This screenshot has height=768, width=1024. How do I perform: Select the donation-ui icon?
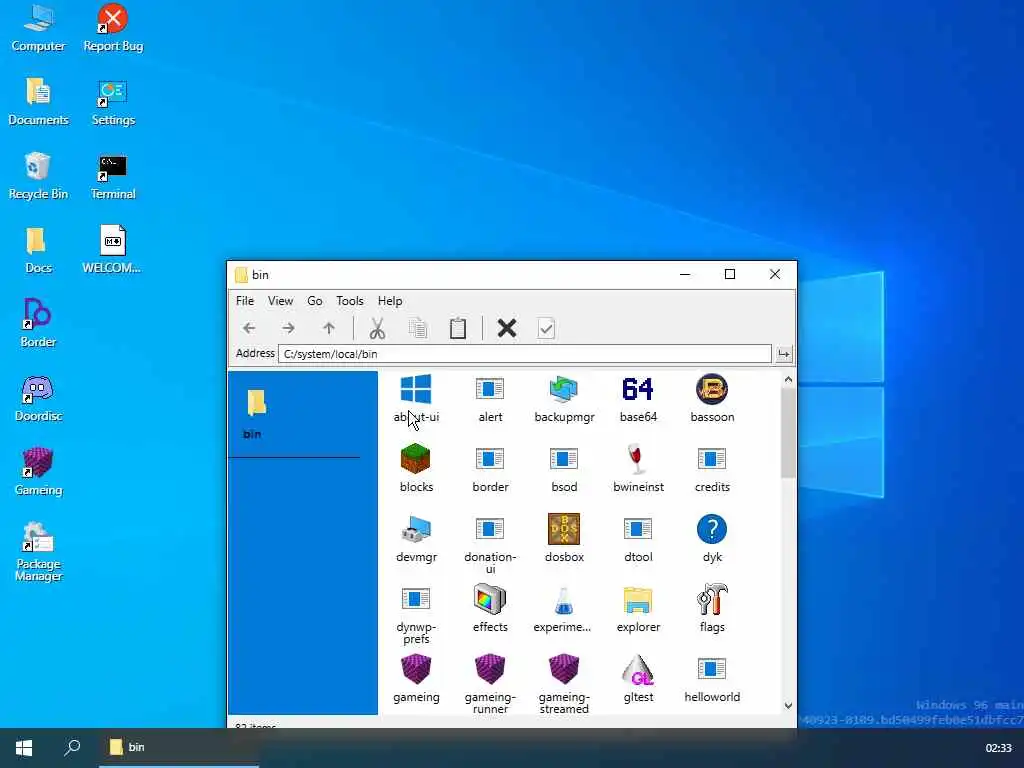click(x=490, y=530)
